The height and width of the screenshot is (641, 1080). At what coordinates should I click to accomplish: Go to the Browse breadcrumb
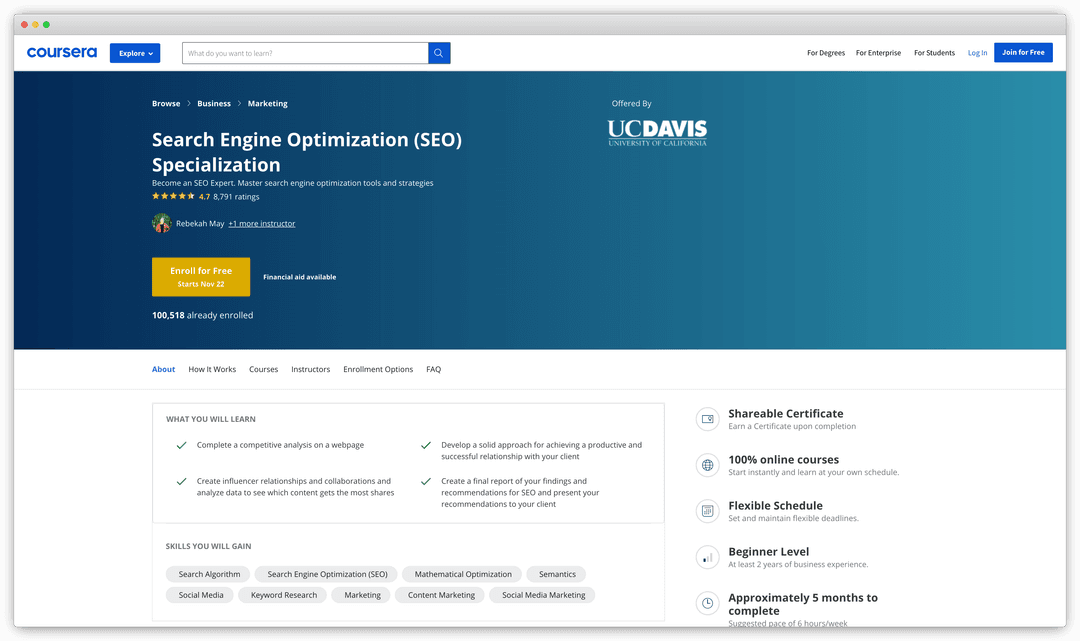(x=166, y=103)
